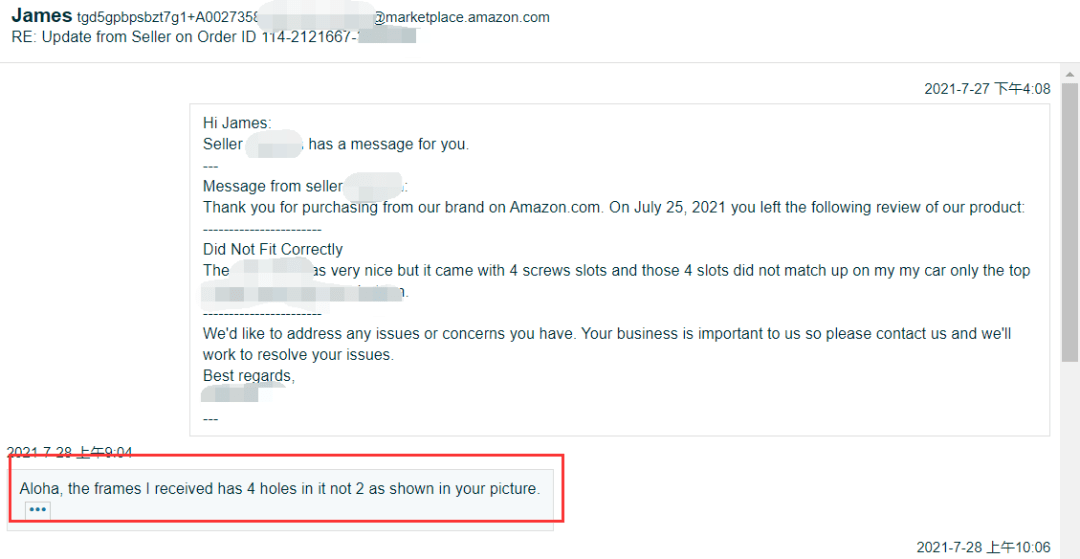Click the subject line "RE: Update from Seller"

[130, 37]
